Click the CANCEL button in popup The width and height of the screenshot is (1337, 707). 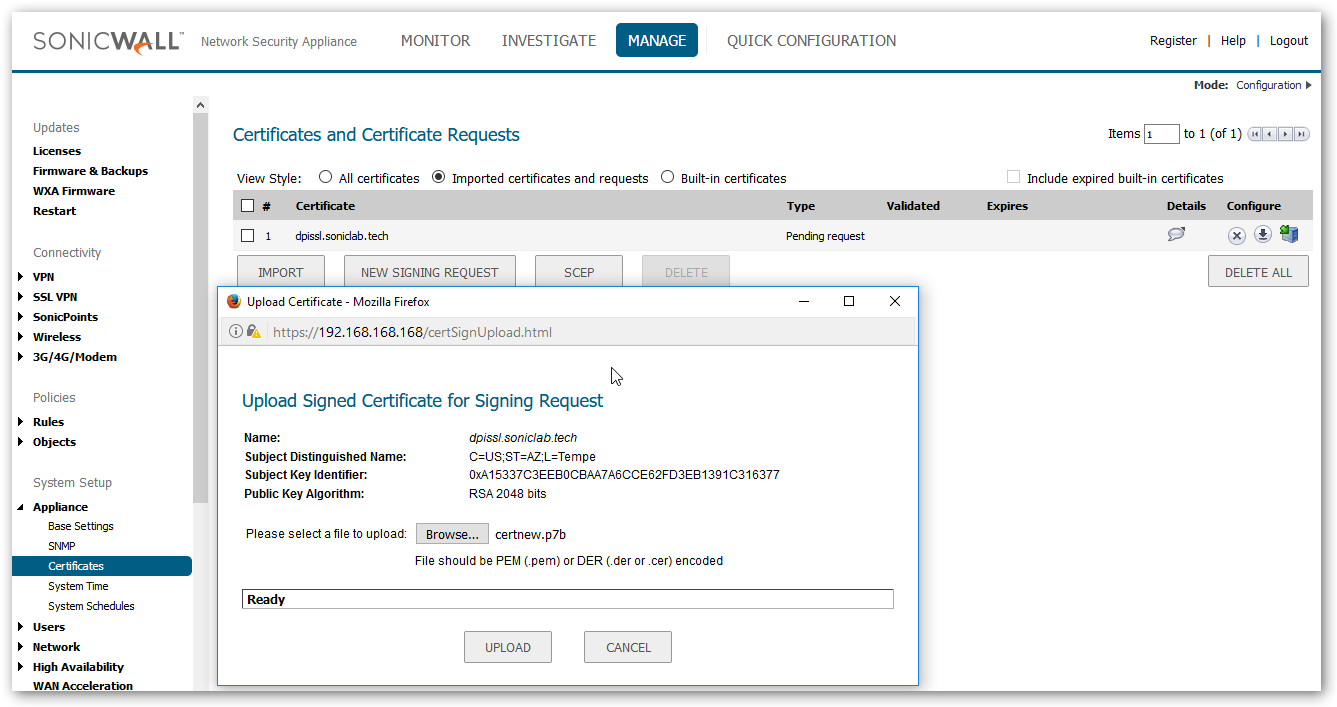point(628,647)
